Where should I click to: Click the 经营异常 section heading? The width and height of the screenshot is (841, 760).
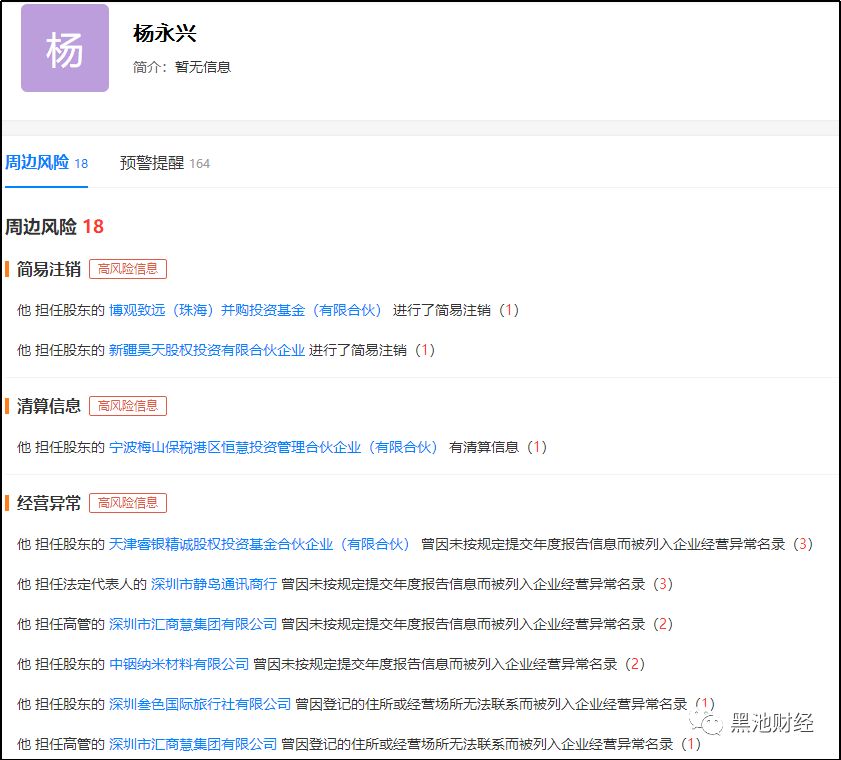point(49,503)
